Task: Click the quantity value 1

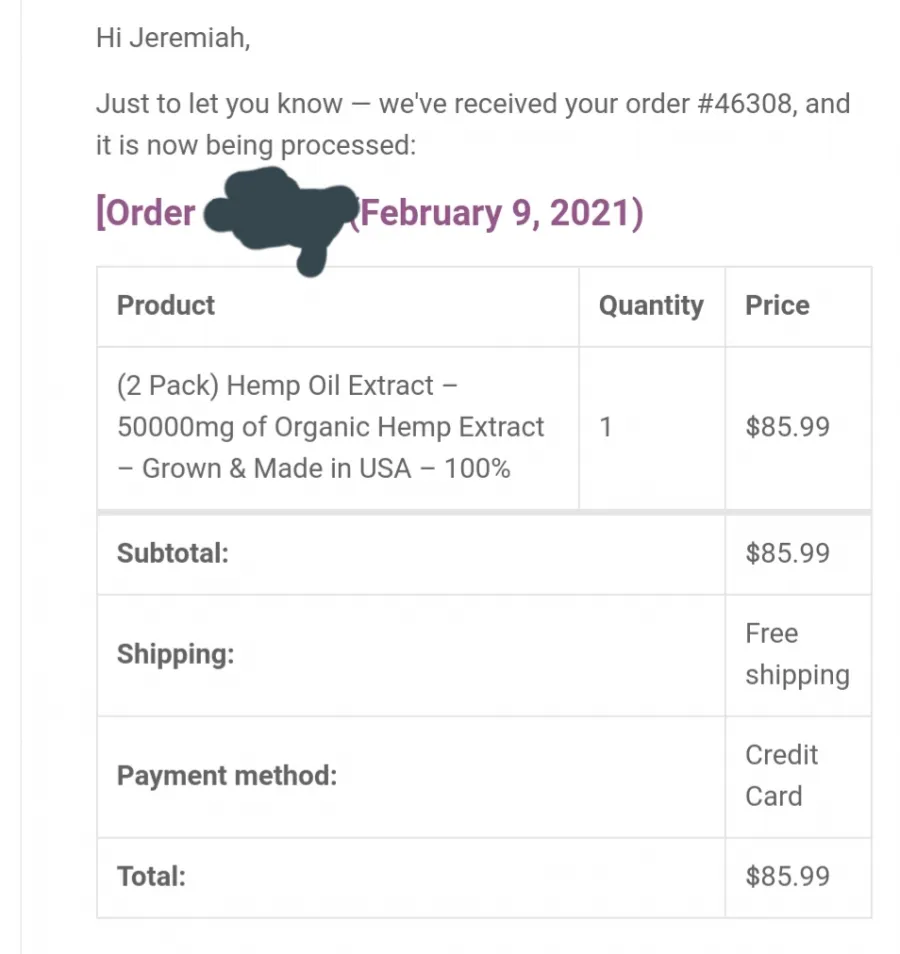Action: 605,427
